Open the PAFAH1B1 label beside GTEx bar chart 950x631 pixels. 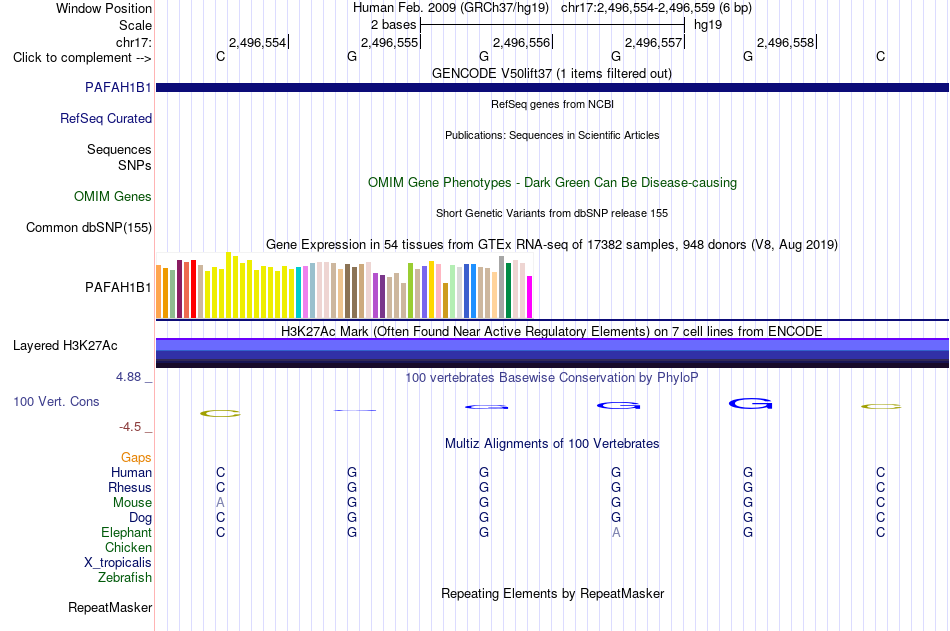coord(118,287)
